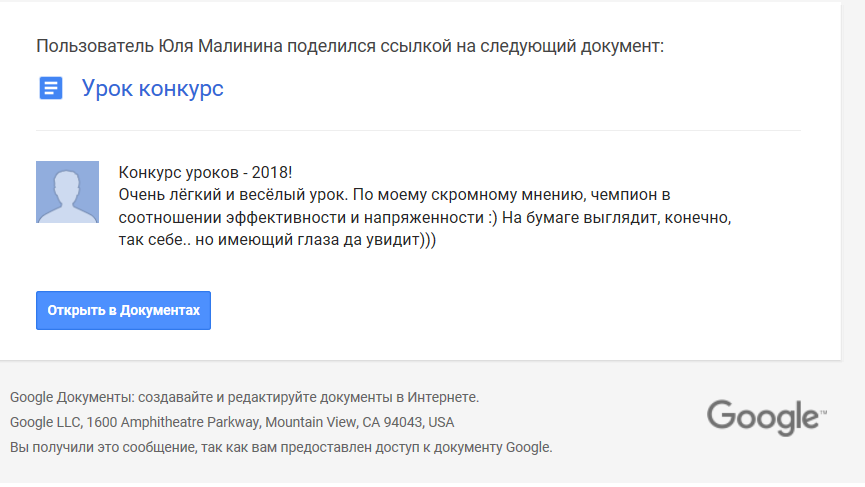Click the sender's default avatar picture
Image resolution: width=865 pixels, height=487 pixels.
pos(67,192)
